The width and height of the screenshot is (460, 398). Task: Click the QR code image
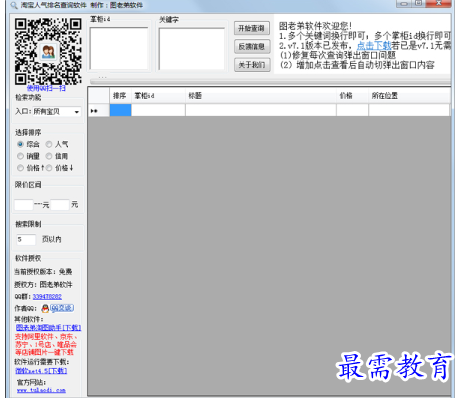pyautogui.click(x=48, y=51)
